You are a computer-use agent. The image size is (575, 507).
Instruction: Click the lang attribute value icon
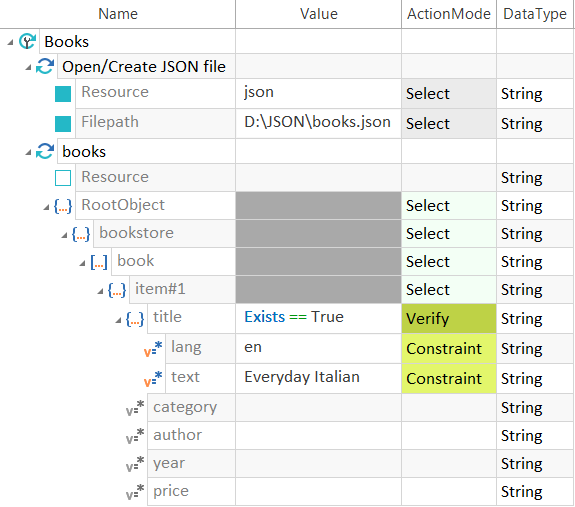tap(153, 349)
